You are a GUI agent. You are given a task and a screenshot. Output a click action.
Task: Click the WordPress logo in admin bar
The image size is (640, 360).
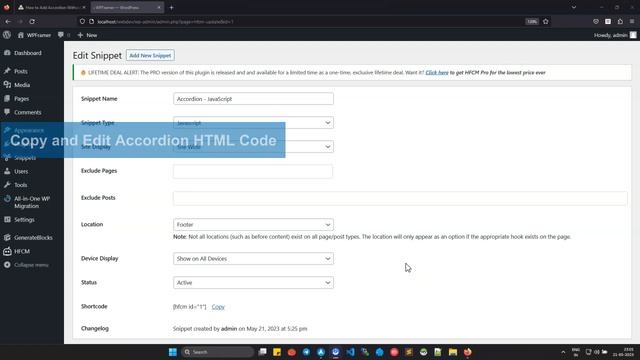coord(7,35)
